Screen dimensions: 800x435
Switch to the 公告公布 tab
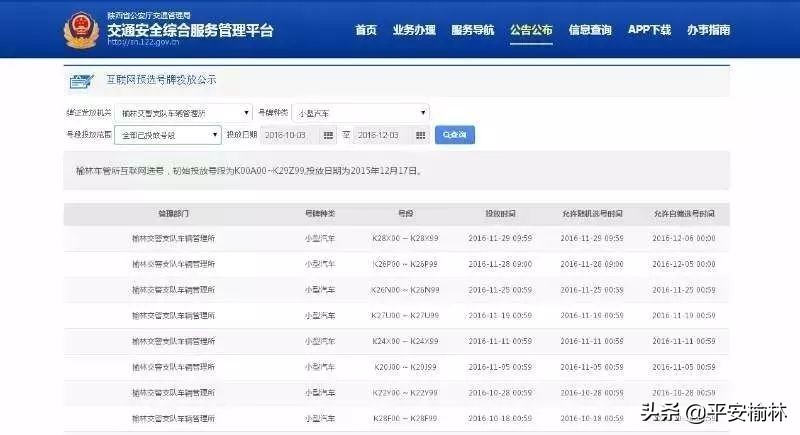pyautogui.click(x=531, y=30)
